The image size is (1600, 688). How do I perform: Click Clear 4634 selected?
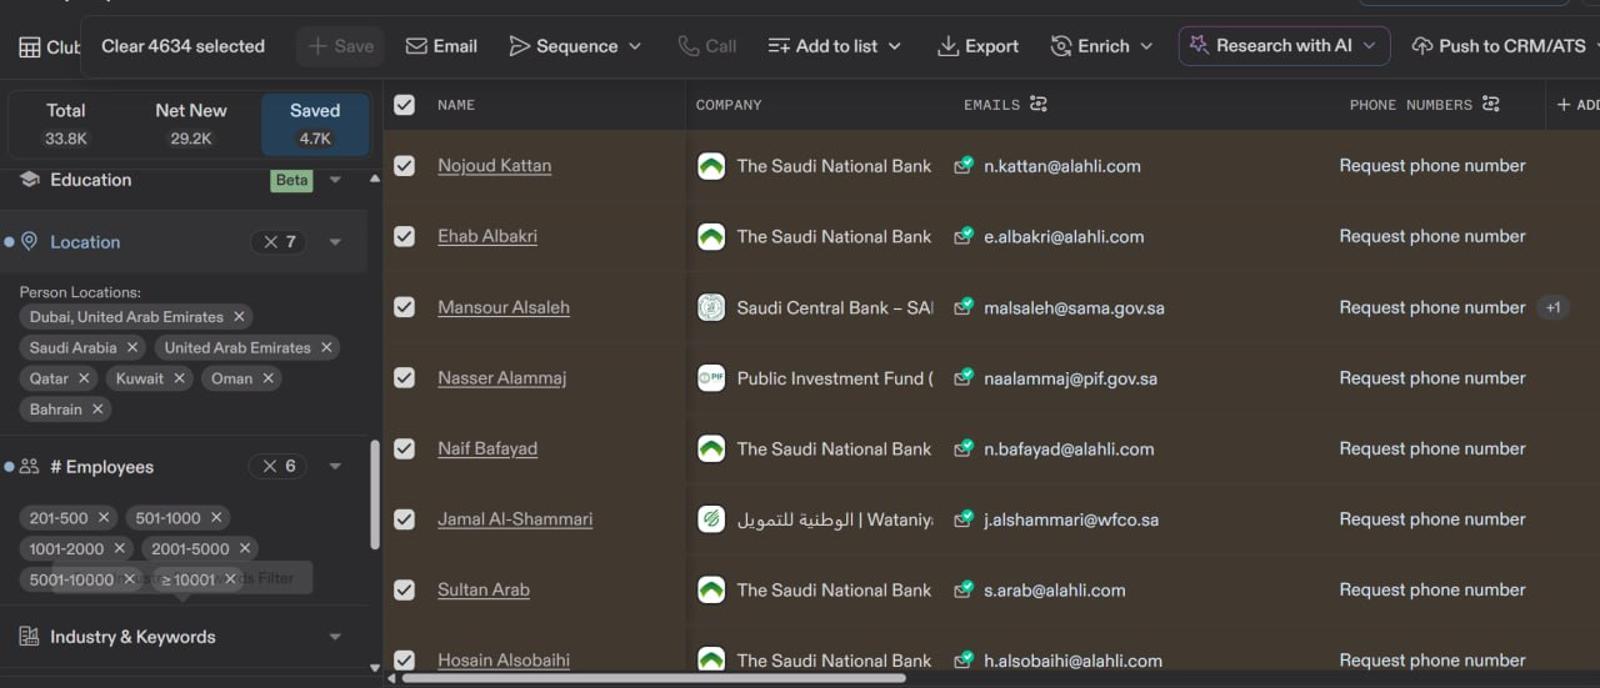coord(183,46)
